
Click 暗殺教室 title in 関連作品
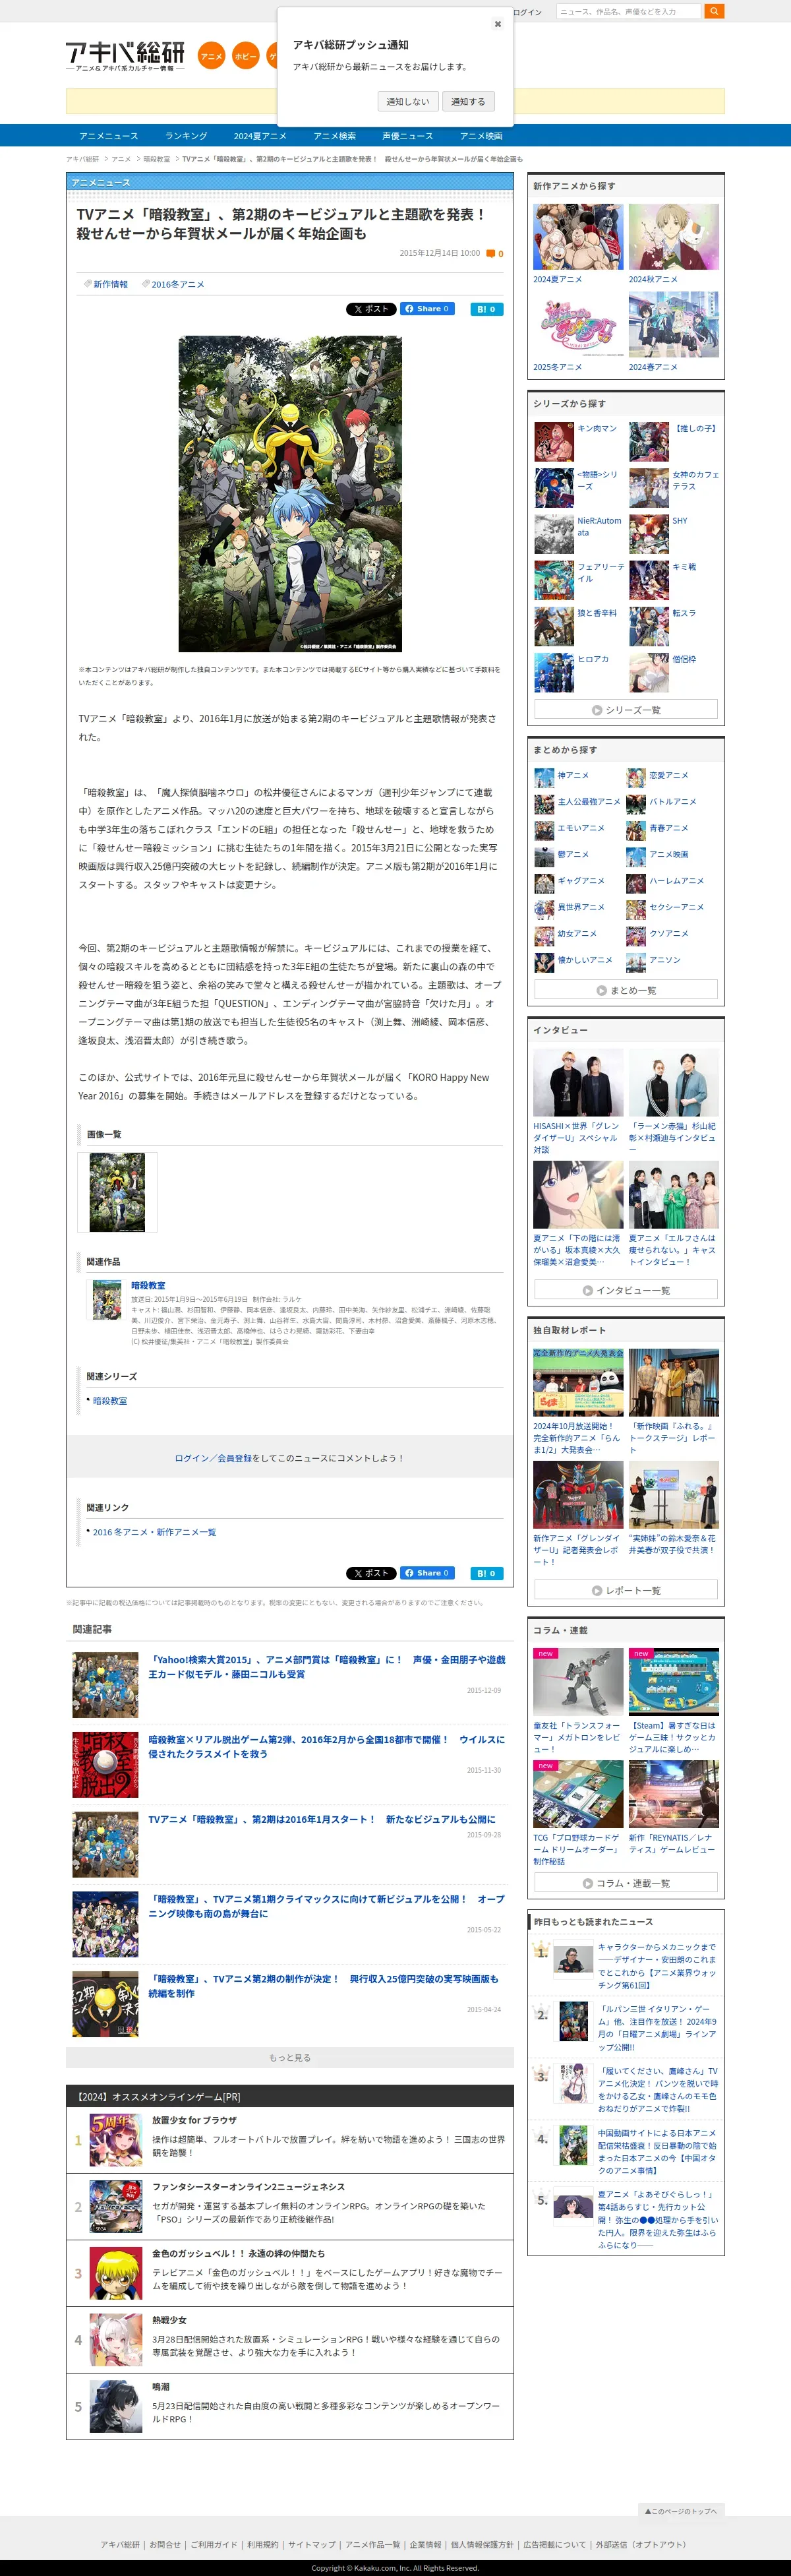click(x=148, y=1285)
